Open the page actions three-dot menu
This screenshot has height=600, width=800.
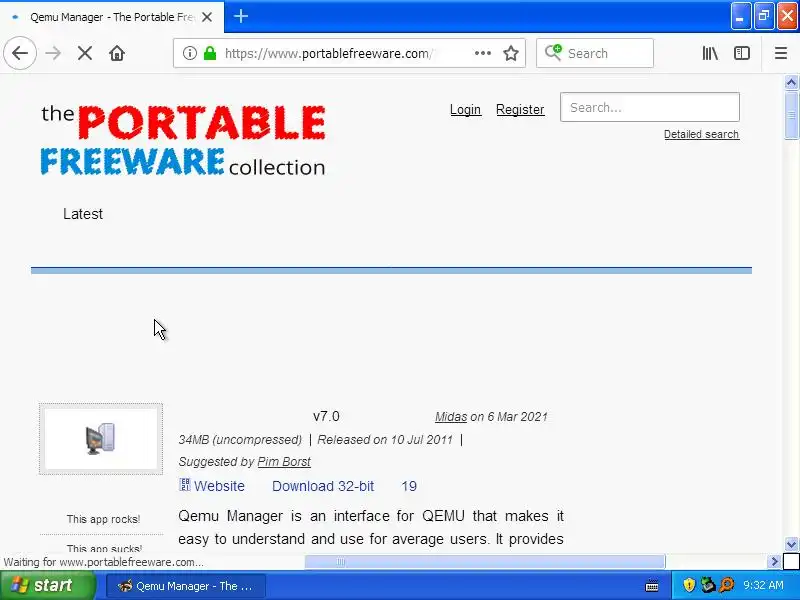coord(483,53)
